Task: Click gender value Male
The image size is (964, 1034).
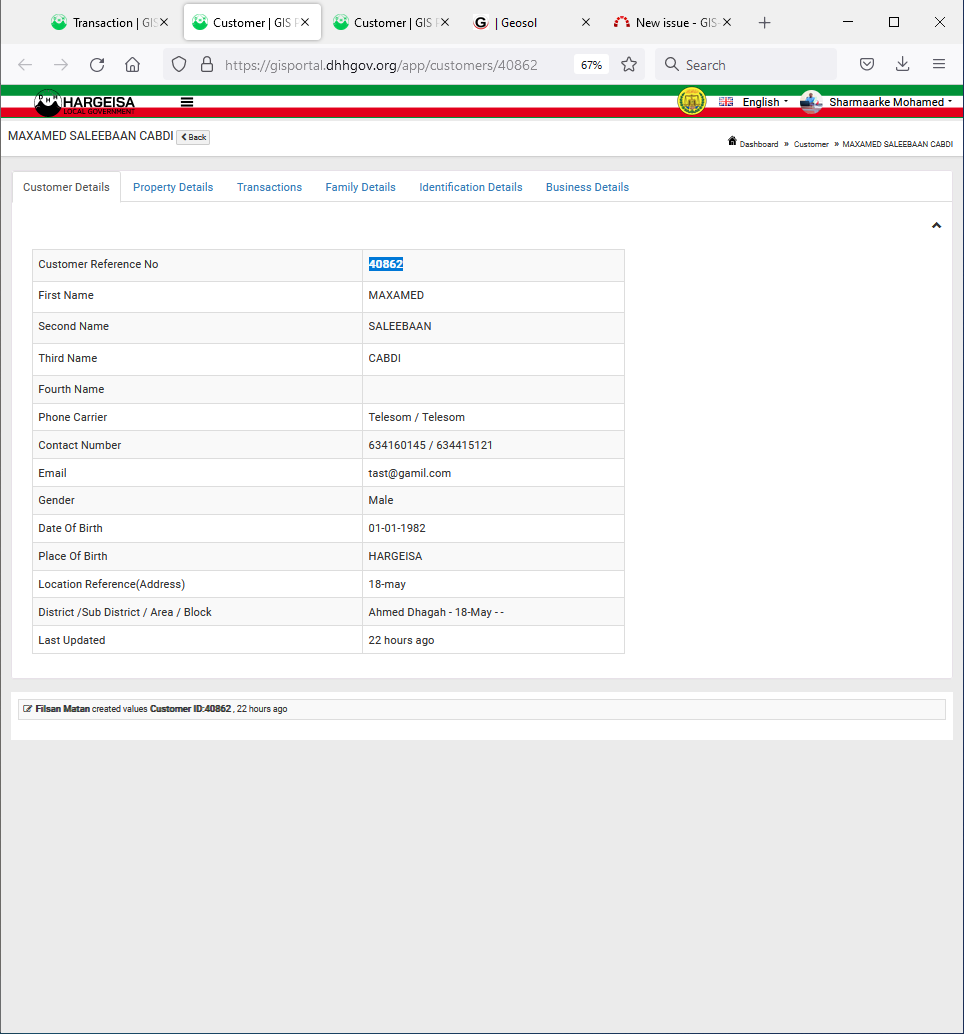Action: [x=380, y=501]
